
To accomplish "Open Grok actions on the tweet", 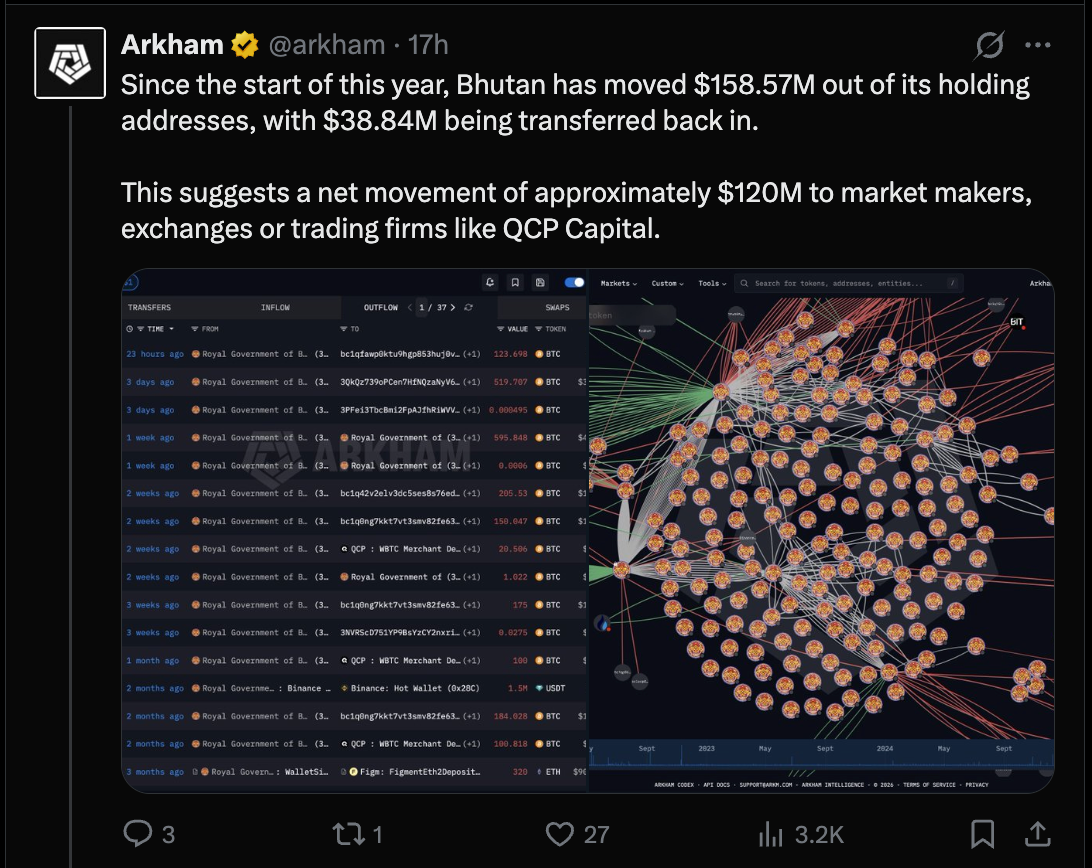I will (989, 45).
